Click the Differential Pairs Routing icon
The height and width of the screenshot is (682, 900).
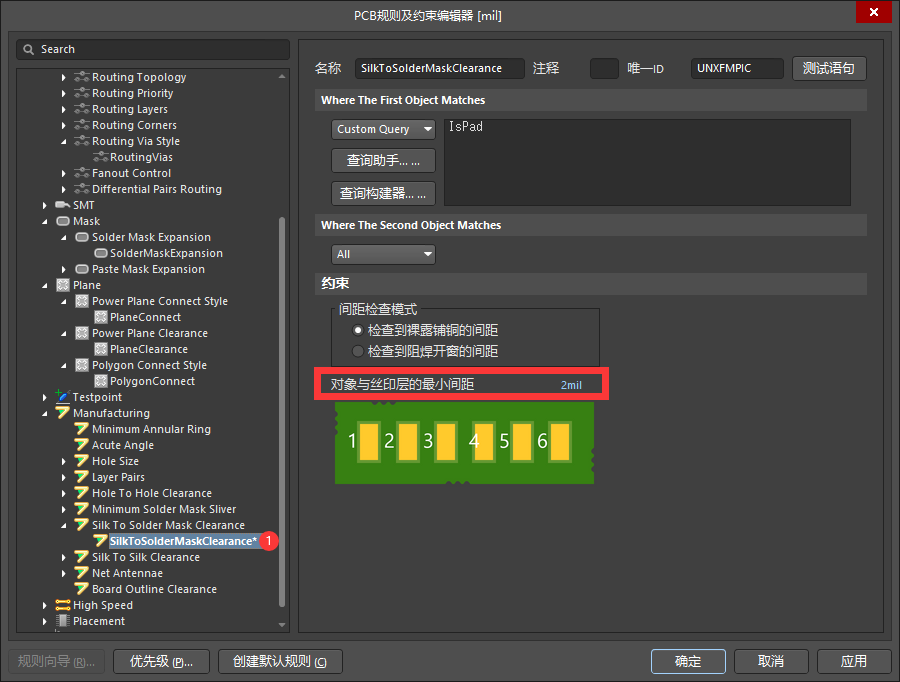click(x=82, y=189)
